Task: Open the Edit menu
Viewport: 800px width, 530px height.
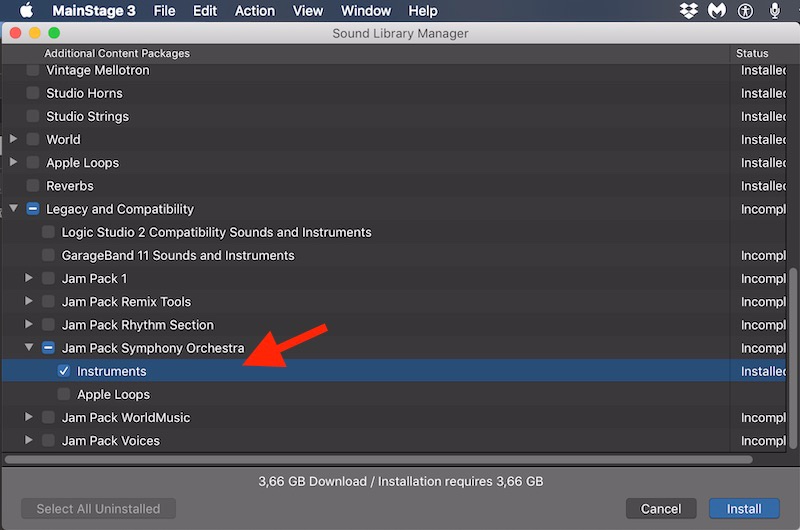Action: pyautogui.click(x=205, y=11)
